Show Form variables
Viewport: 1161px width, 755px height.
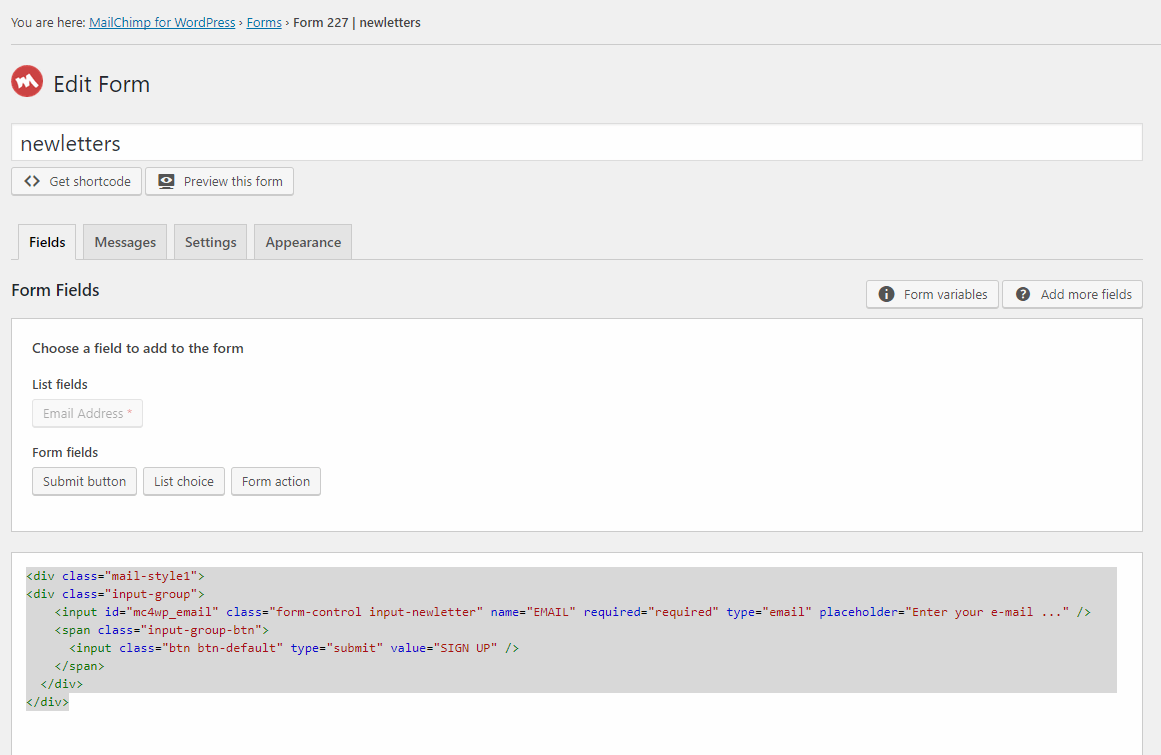click(932, 295)
